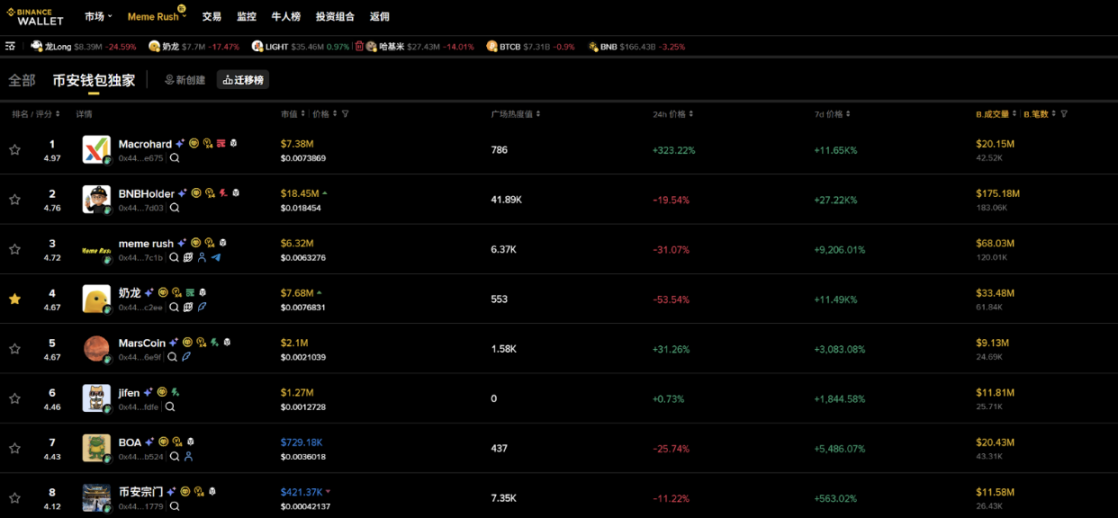The height and width of the screenshot is (518, 1118).
Task: Open ticker settings icon left of 龙Long
Action: click(x=11, y=46)
